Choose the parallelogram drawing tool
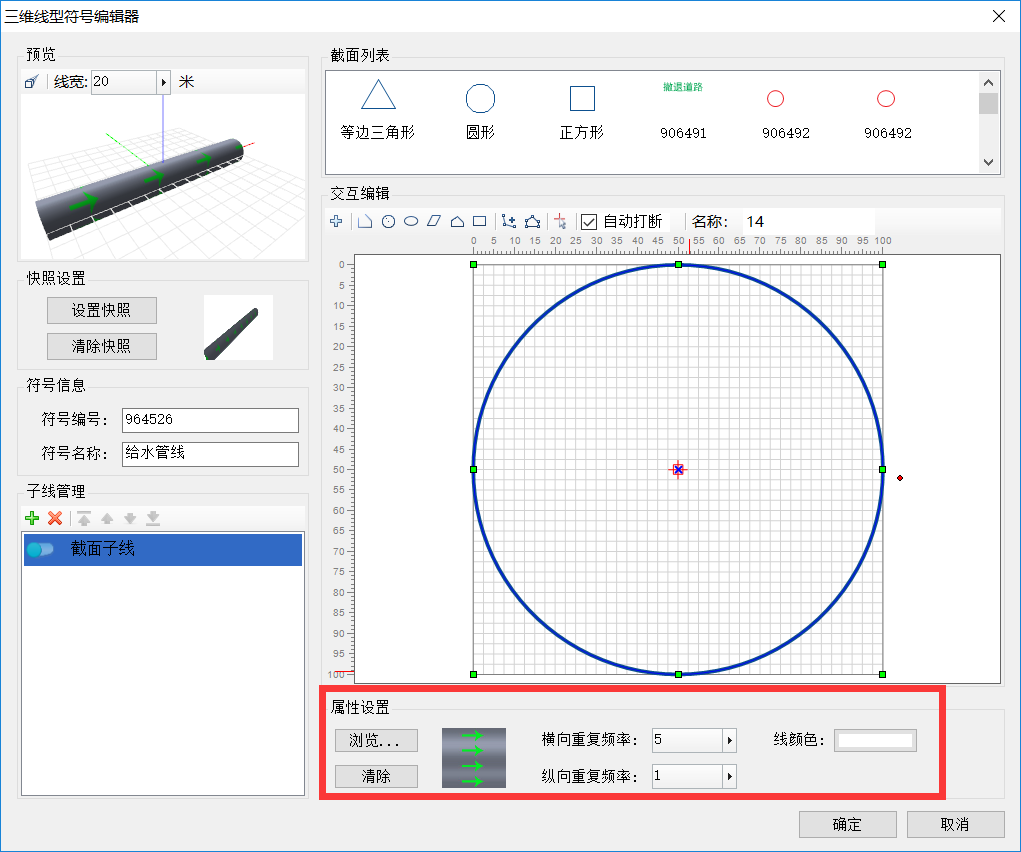The height and width of the screenshot is (852, 1021). click(x=433, y=222)
